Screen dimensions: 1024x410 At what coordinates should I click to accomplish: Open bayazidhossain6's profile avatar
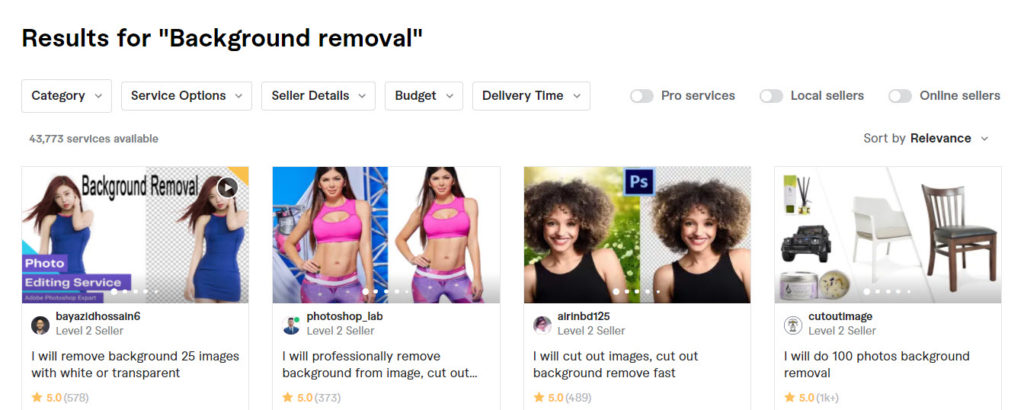point(40,324)
